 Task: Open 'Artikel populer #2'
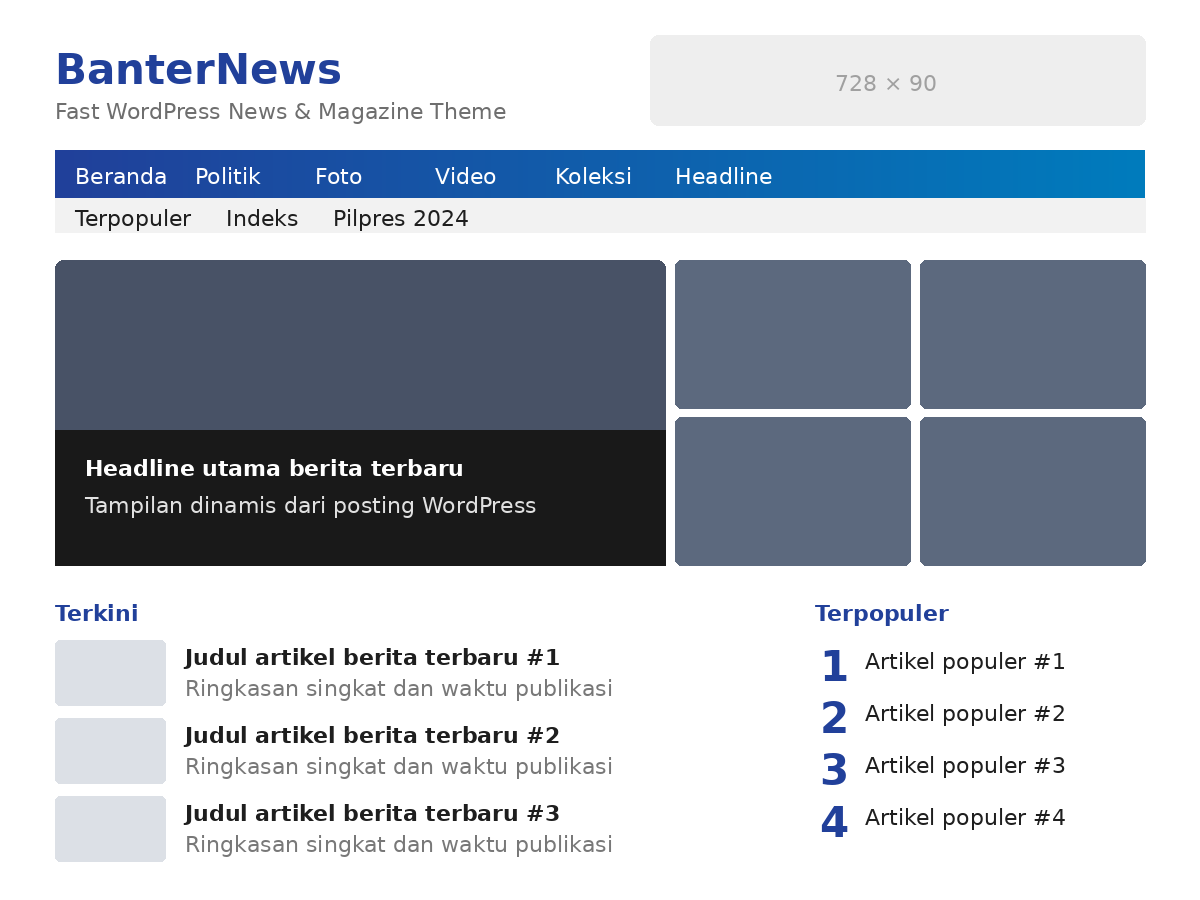coord(965,714)
